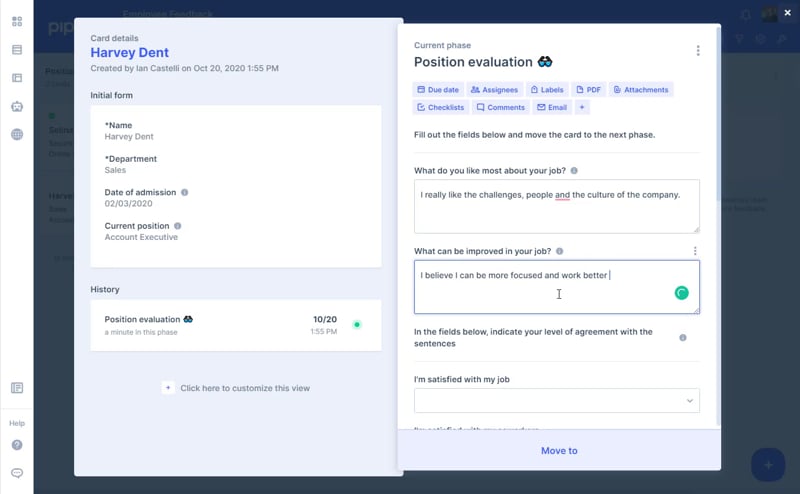
Task: Click the 'Move to' button
Action: 559,451
